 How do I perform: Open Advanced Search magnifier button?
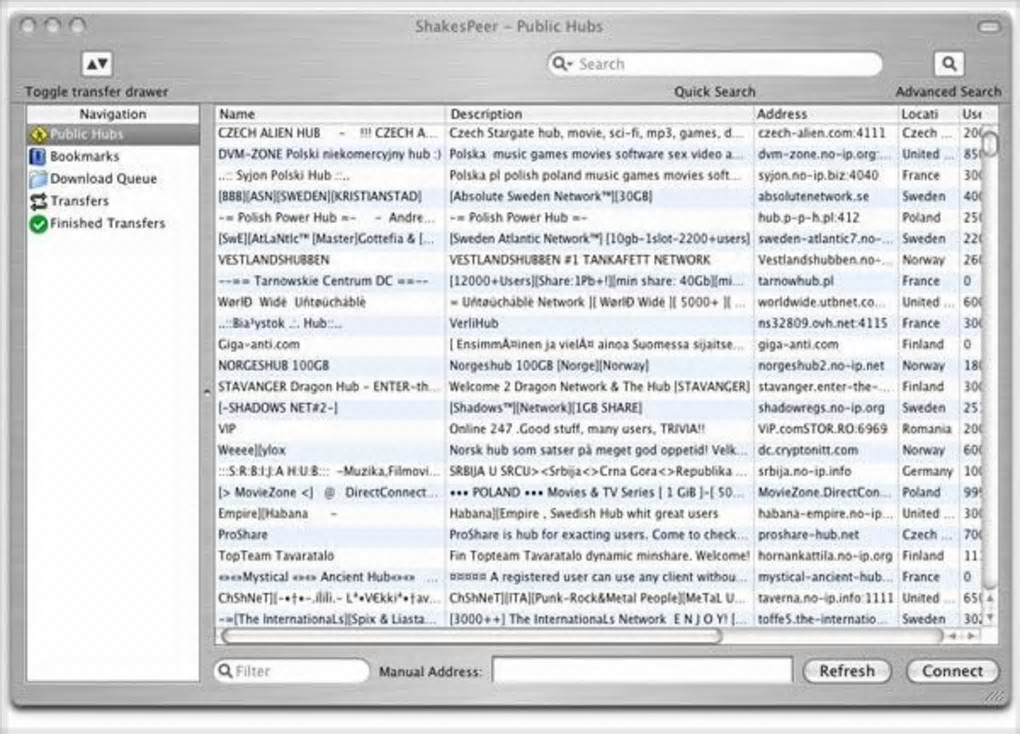click(x=948, y=64)
